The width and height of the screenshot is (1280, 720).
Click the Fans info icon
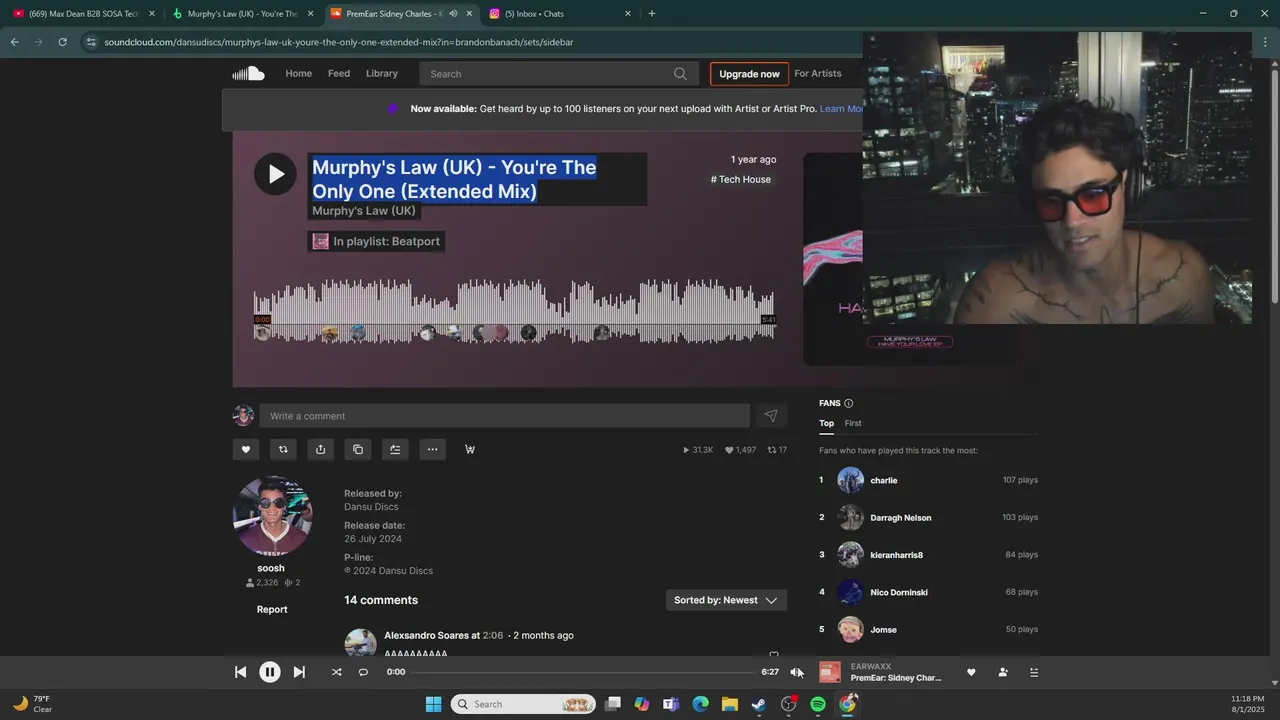pos(848,403)
